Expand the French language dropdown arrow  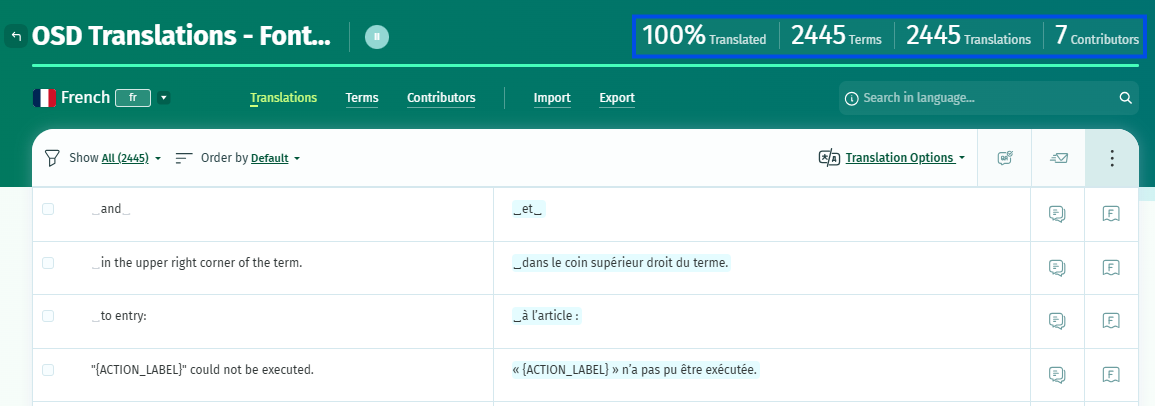(x=164, y=97)
